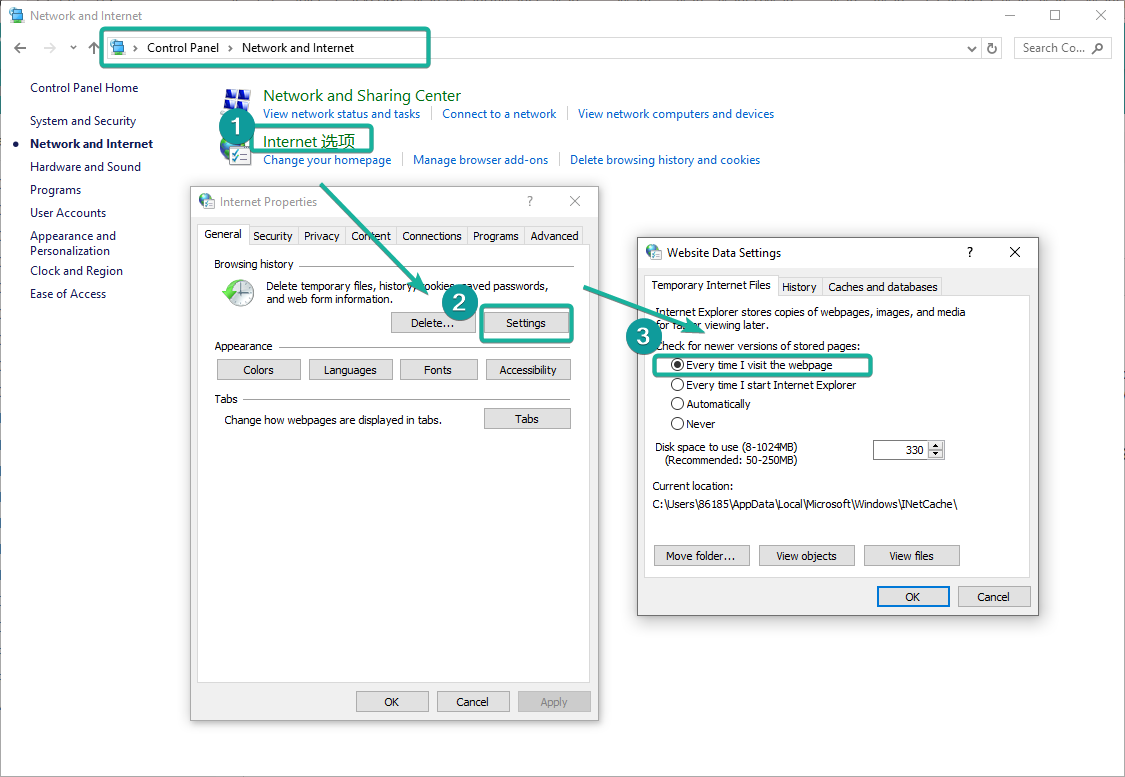Switch to the Privacy tab

coord(321,236)
